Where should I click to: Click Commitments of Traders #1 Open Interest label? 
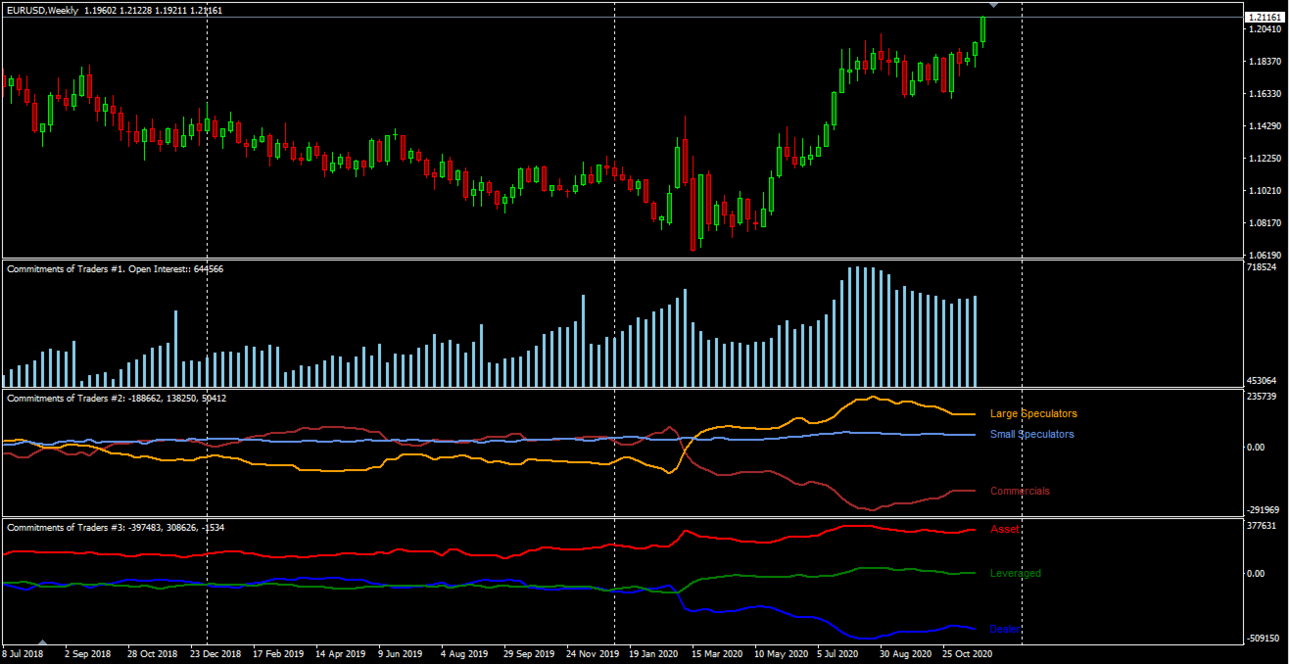[115, 269]
